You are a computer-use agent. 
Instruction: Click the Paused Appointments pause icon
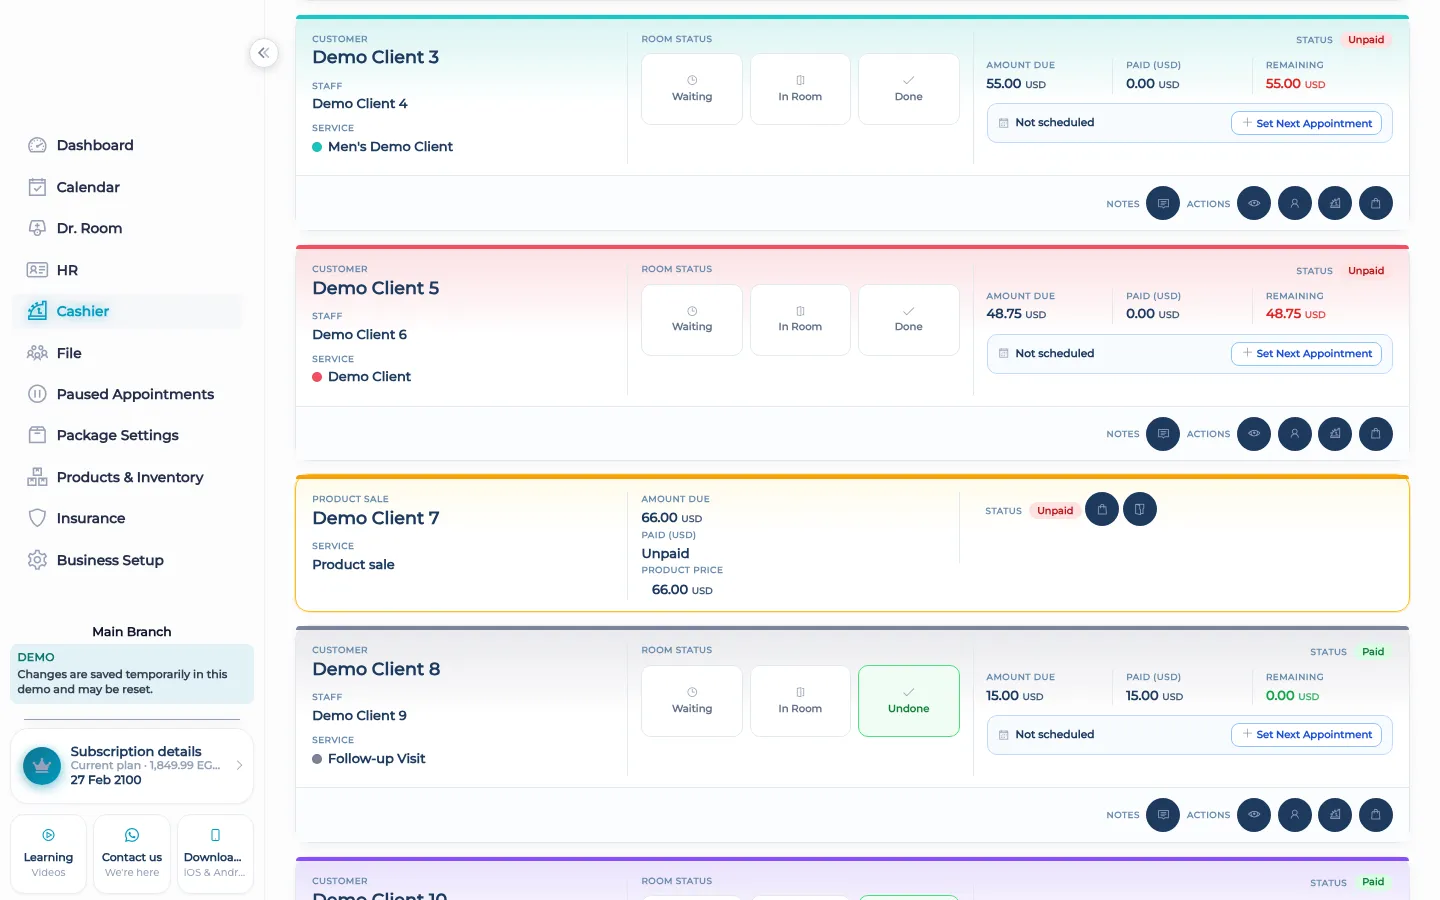pyautogui.click(x=37, y=394)
